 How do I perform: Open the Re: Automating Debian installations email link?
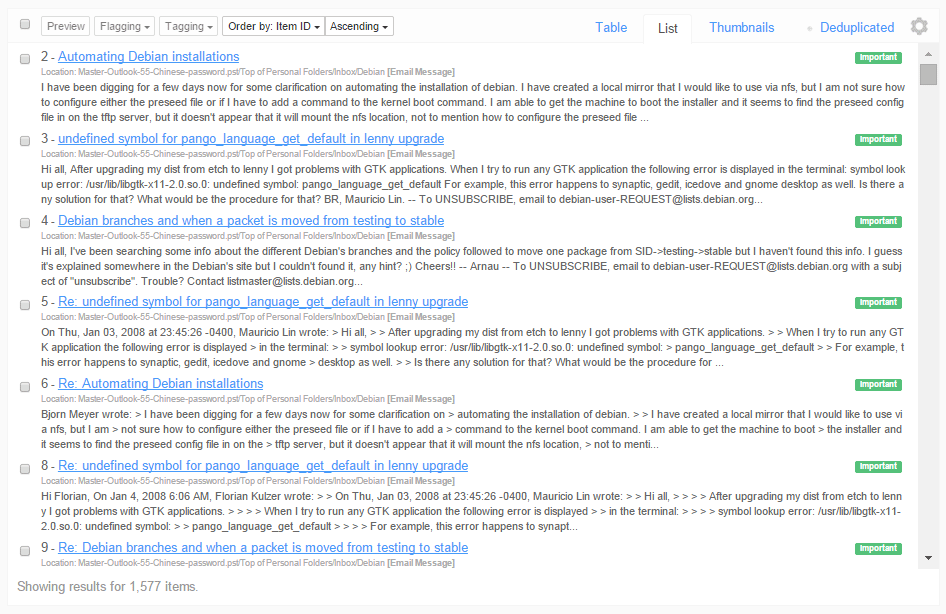pos(160,383)
